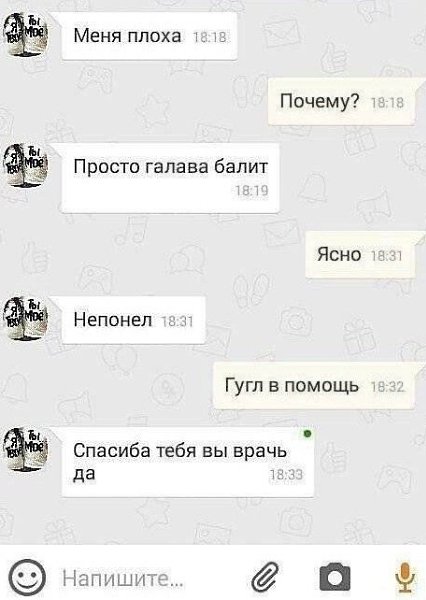Select the "Почему?" sent message
This screenshot has height=600, width=426.
(341, 101)
